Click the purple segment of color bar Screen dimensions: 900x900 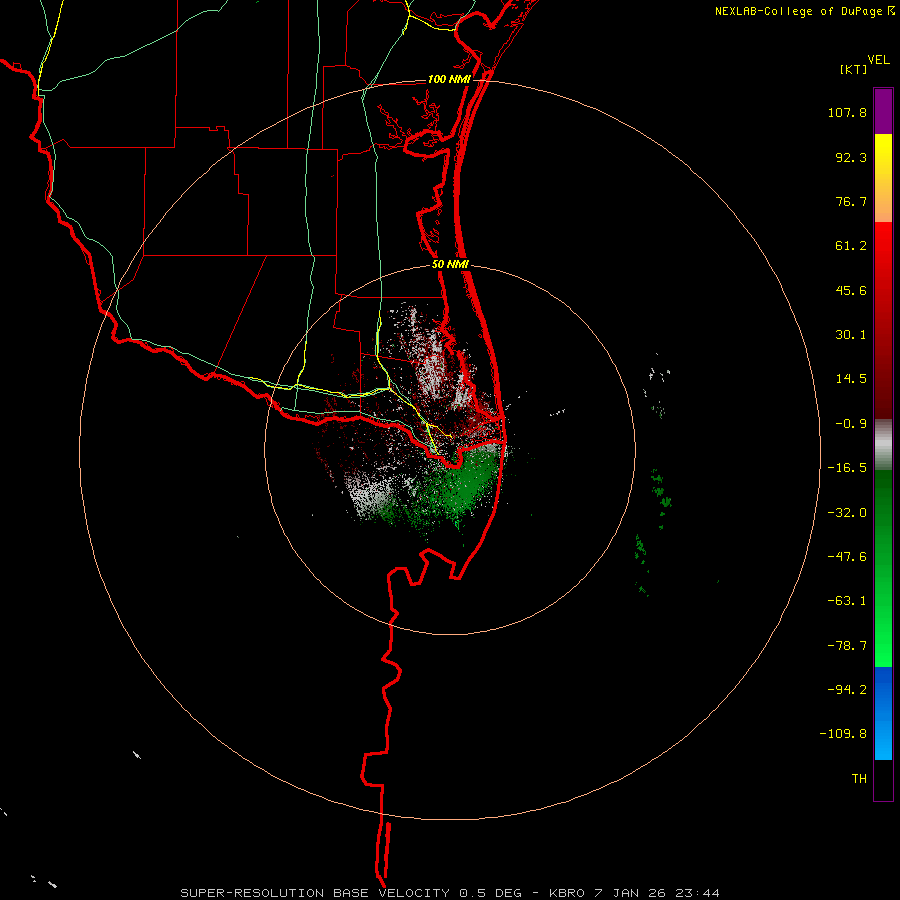883,111
